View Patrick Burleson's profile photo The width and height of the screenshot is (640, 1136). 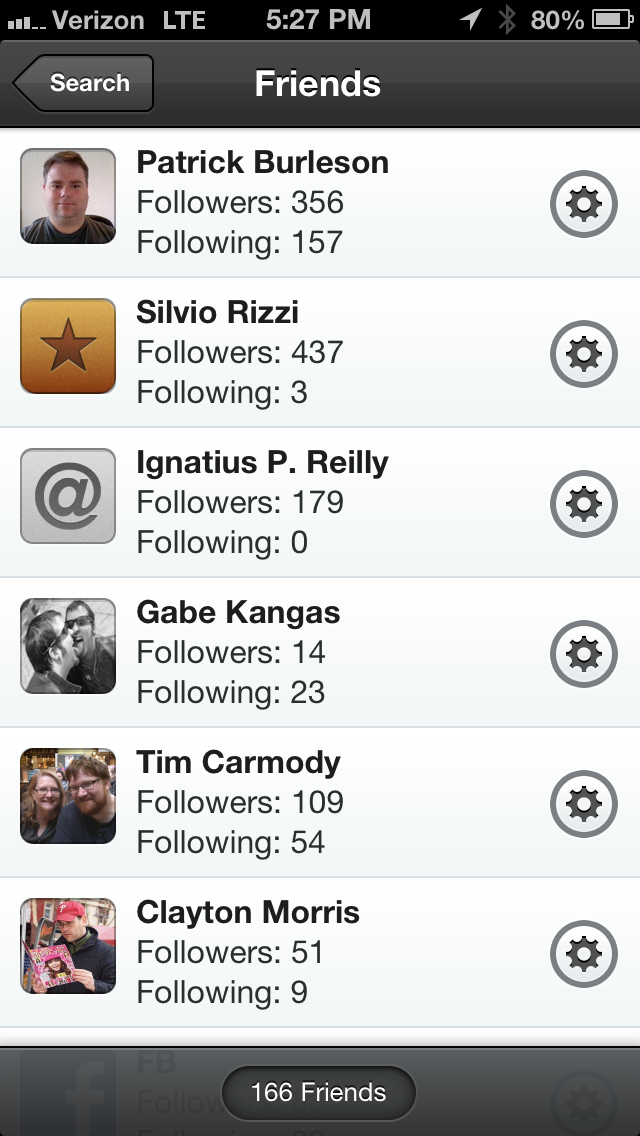68,196
